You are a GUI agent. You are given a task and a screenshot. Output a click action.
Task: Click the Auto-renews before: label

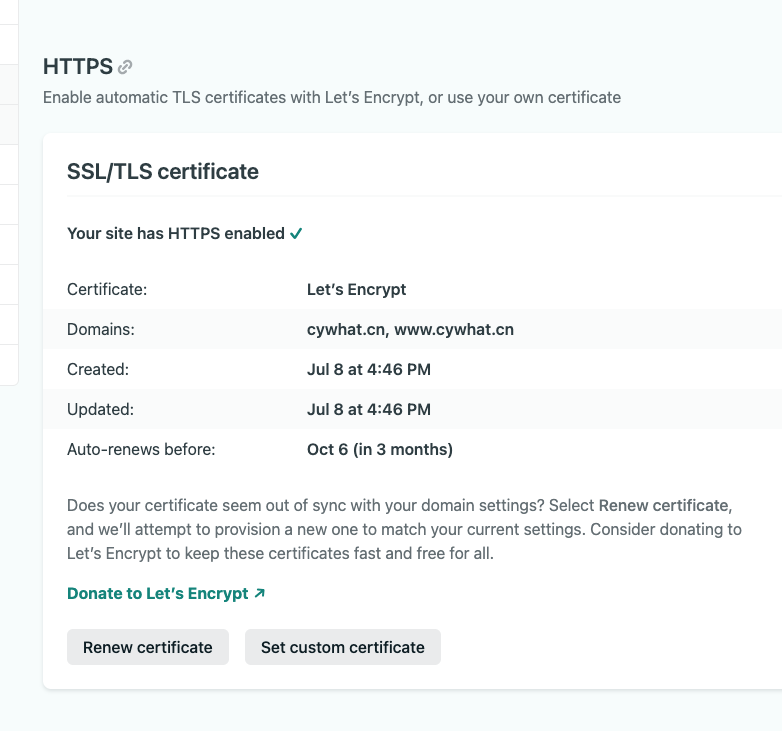[141, 449]
